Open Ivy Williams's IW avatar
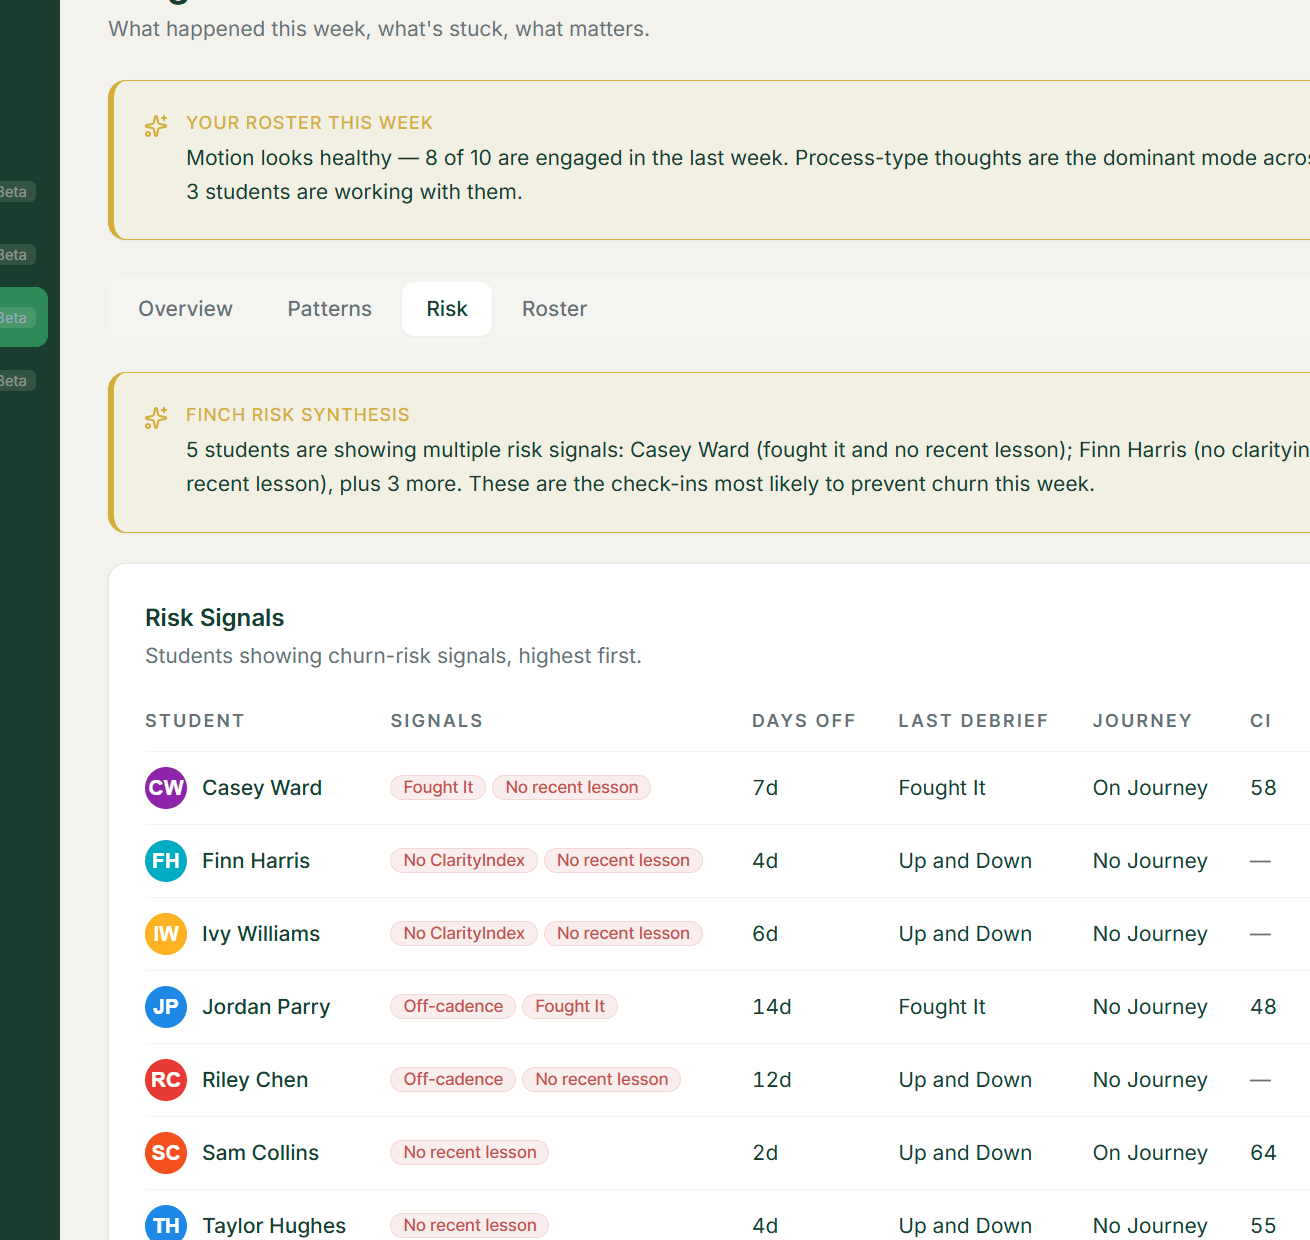The width and height of the screenshot is (1310, 1240). coord(166,934)
